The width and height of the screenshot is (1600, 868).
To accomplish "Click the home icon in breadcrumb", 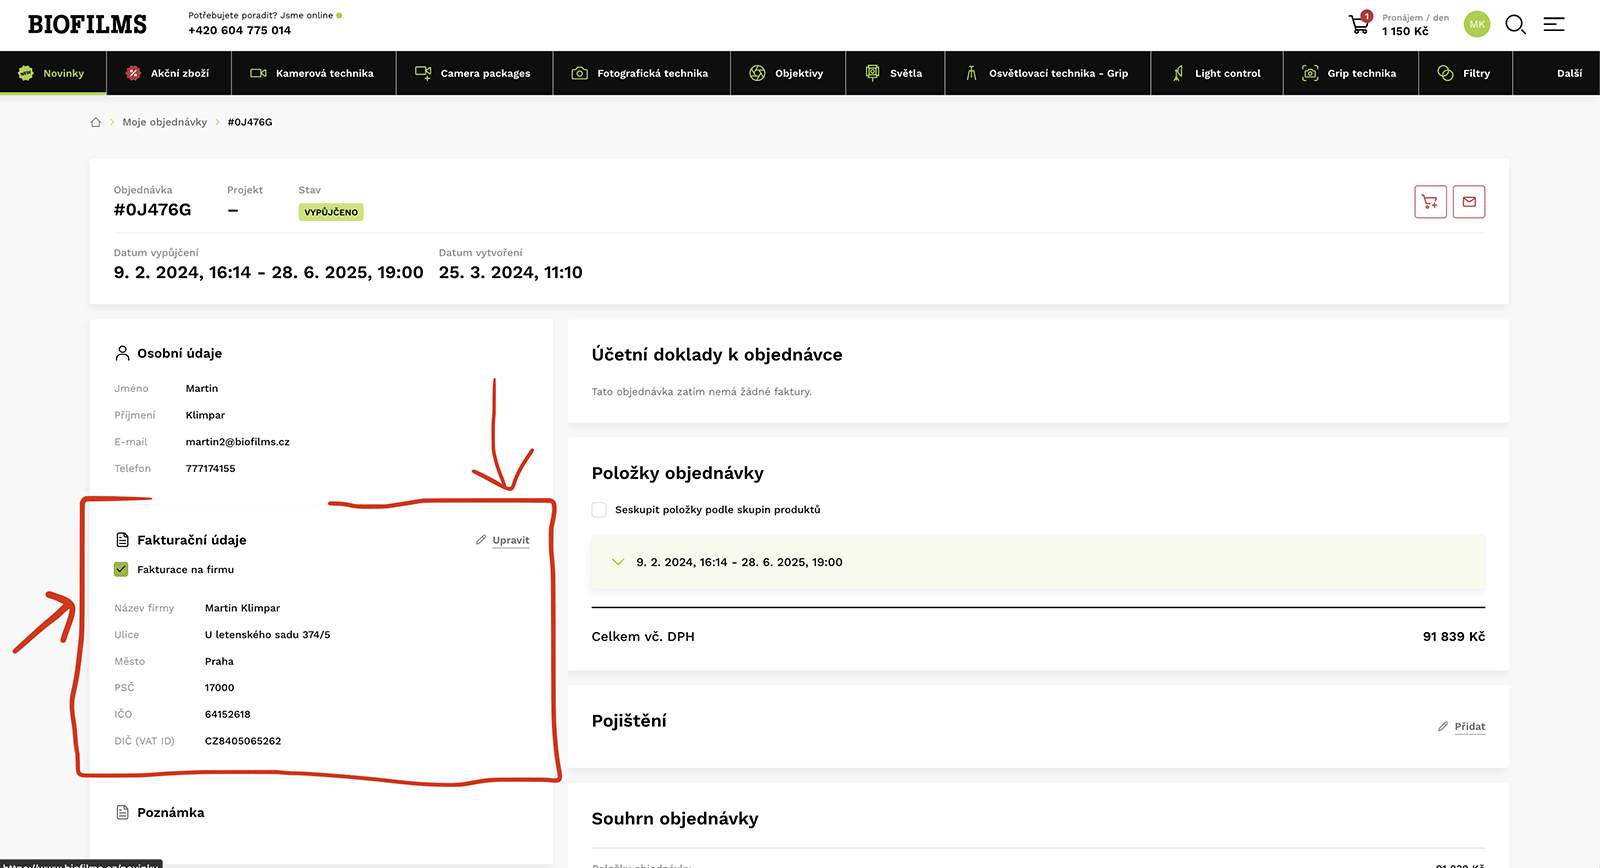I will tap(96, 122).
